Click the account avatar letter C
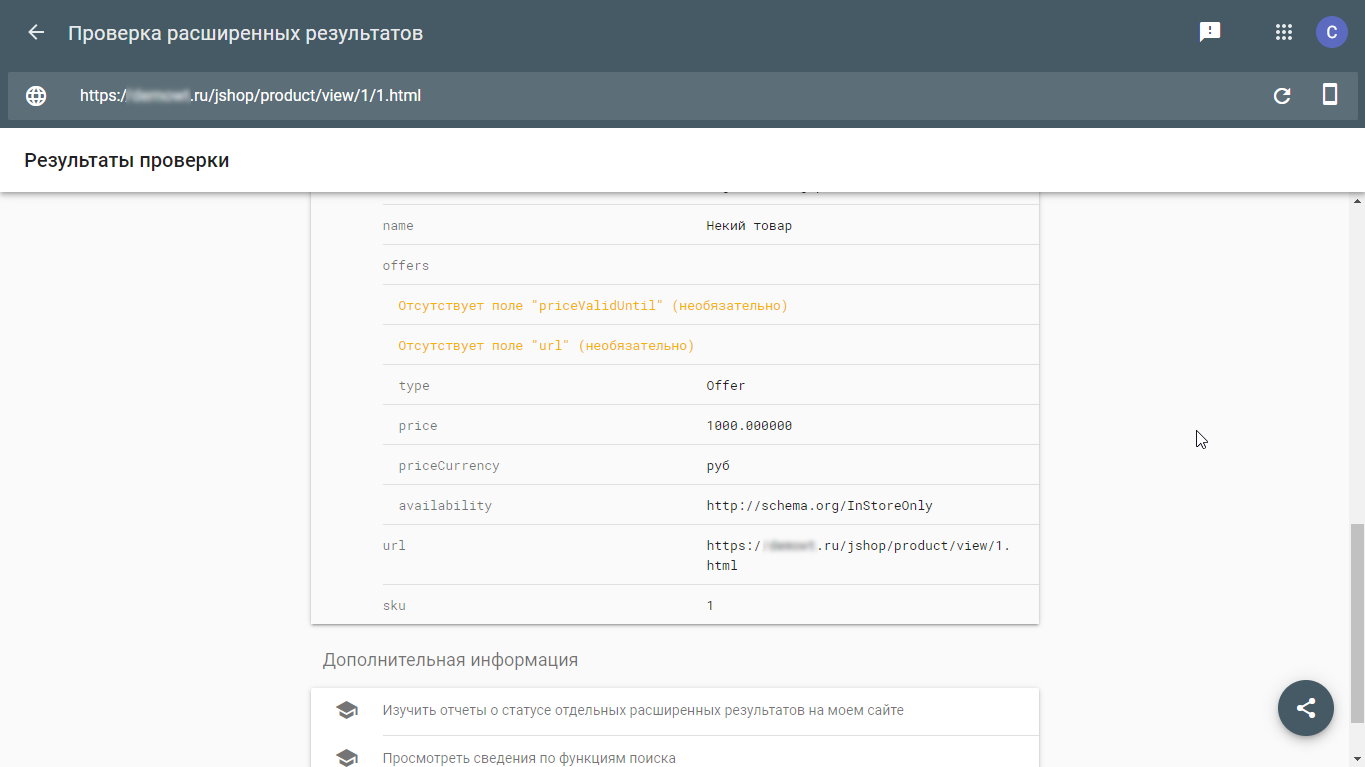 tap(1331, 33)
